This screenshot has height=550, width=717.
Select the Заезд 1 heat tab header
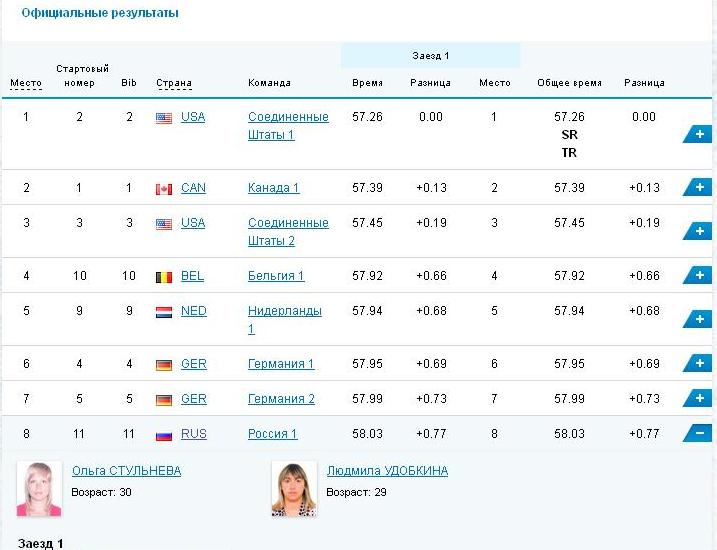pyautogui.click(x=430, y=56)
